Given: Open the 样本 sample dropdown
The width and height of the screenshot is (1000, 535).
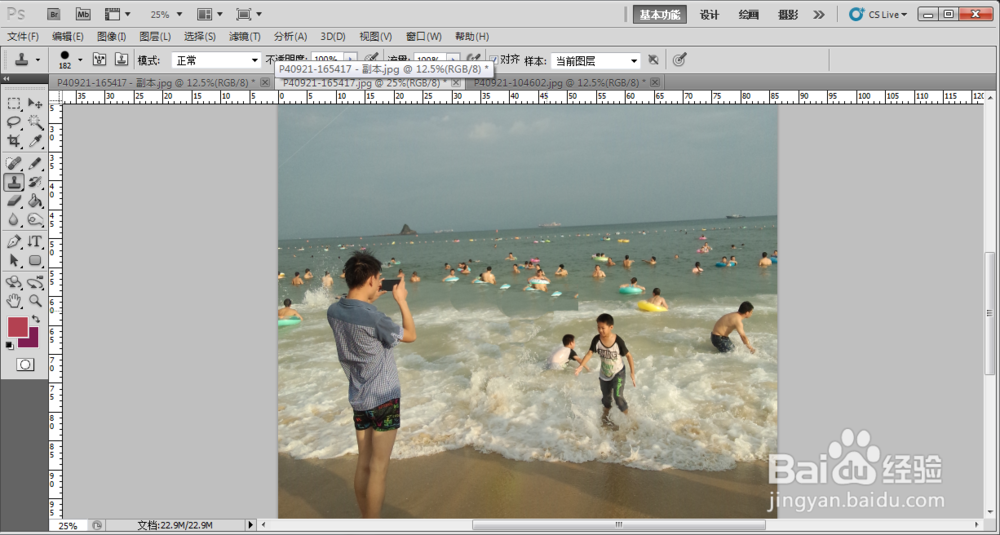Looking at the screenshot, I should coord(596,61).
